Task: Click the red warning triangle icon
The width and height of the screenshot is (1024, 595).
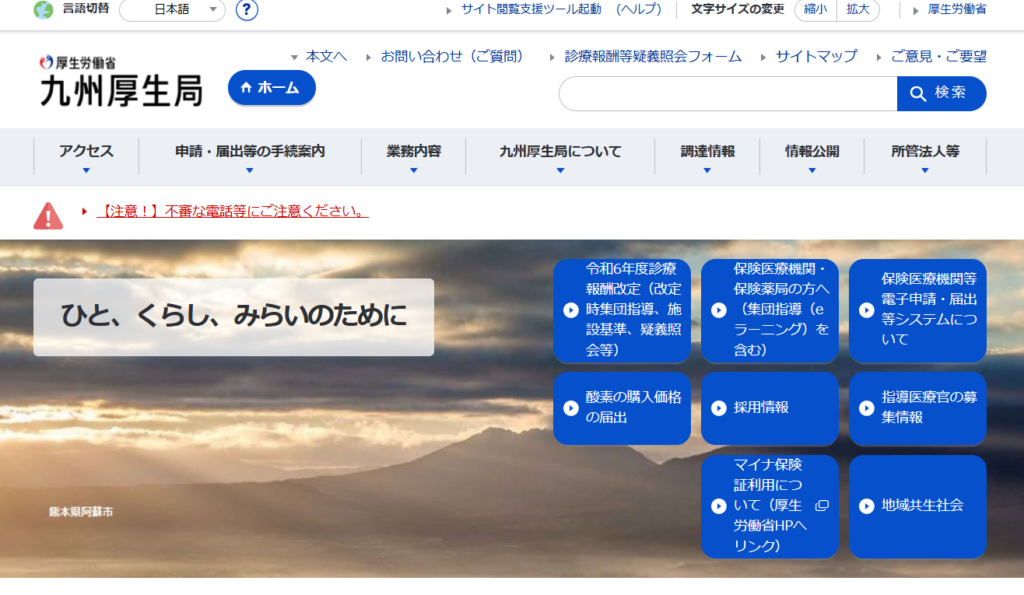Action: click(x=48, y=216)
